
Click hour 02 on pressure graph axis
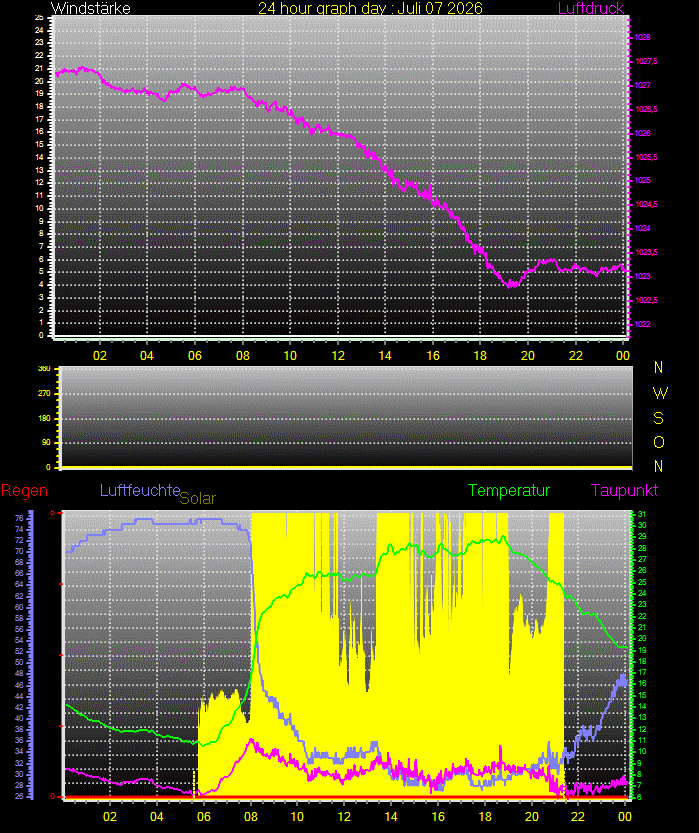click(x=100, y=356)
